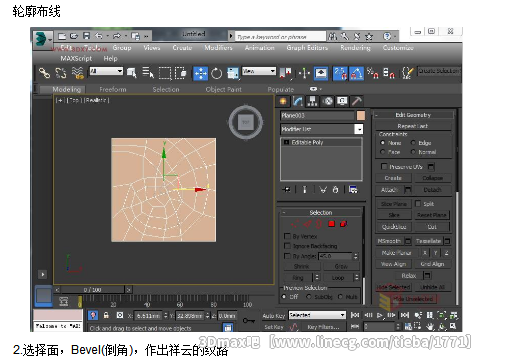Select the Face constraint radio button

[x=383, y=152]
